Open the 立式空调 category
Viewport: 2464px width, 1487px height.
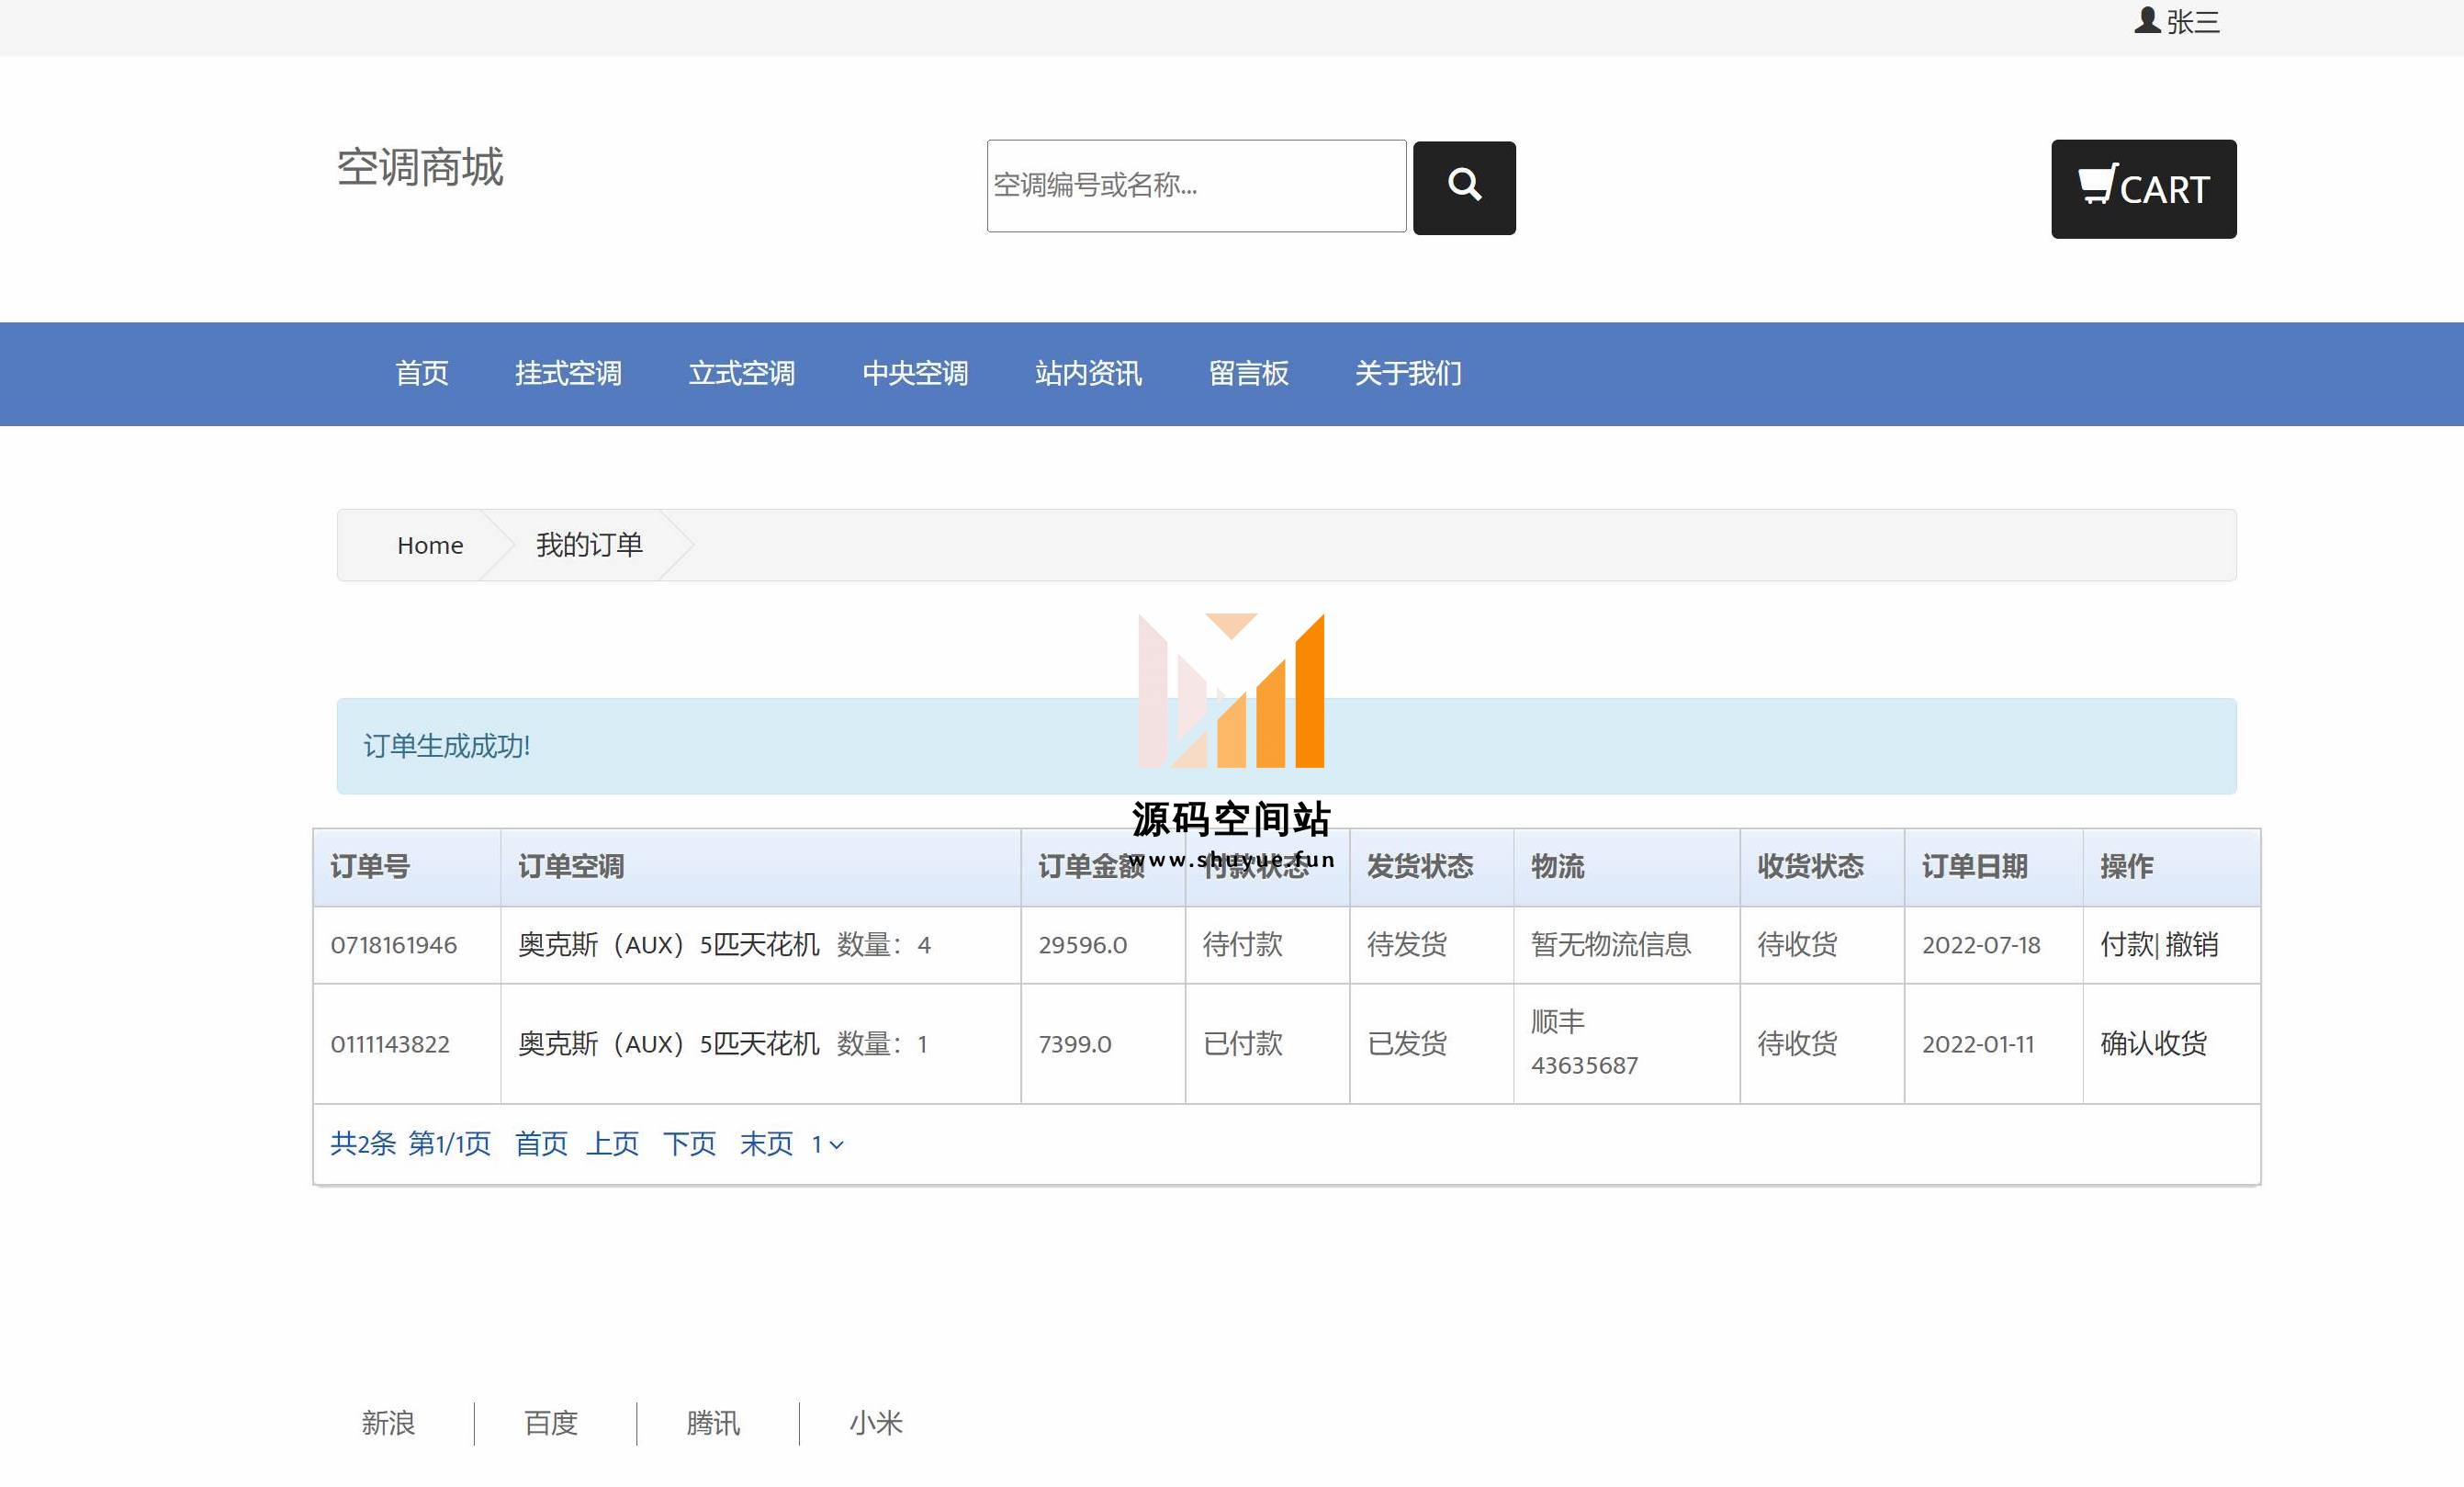point(741,373)
